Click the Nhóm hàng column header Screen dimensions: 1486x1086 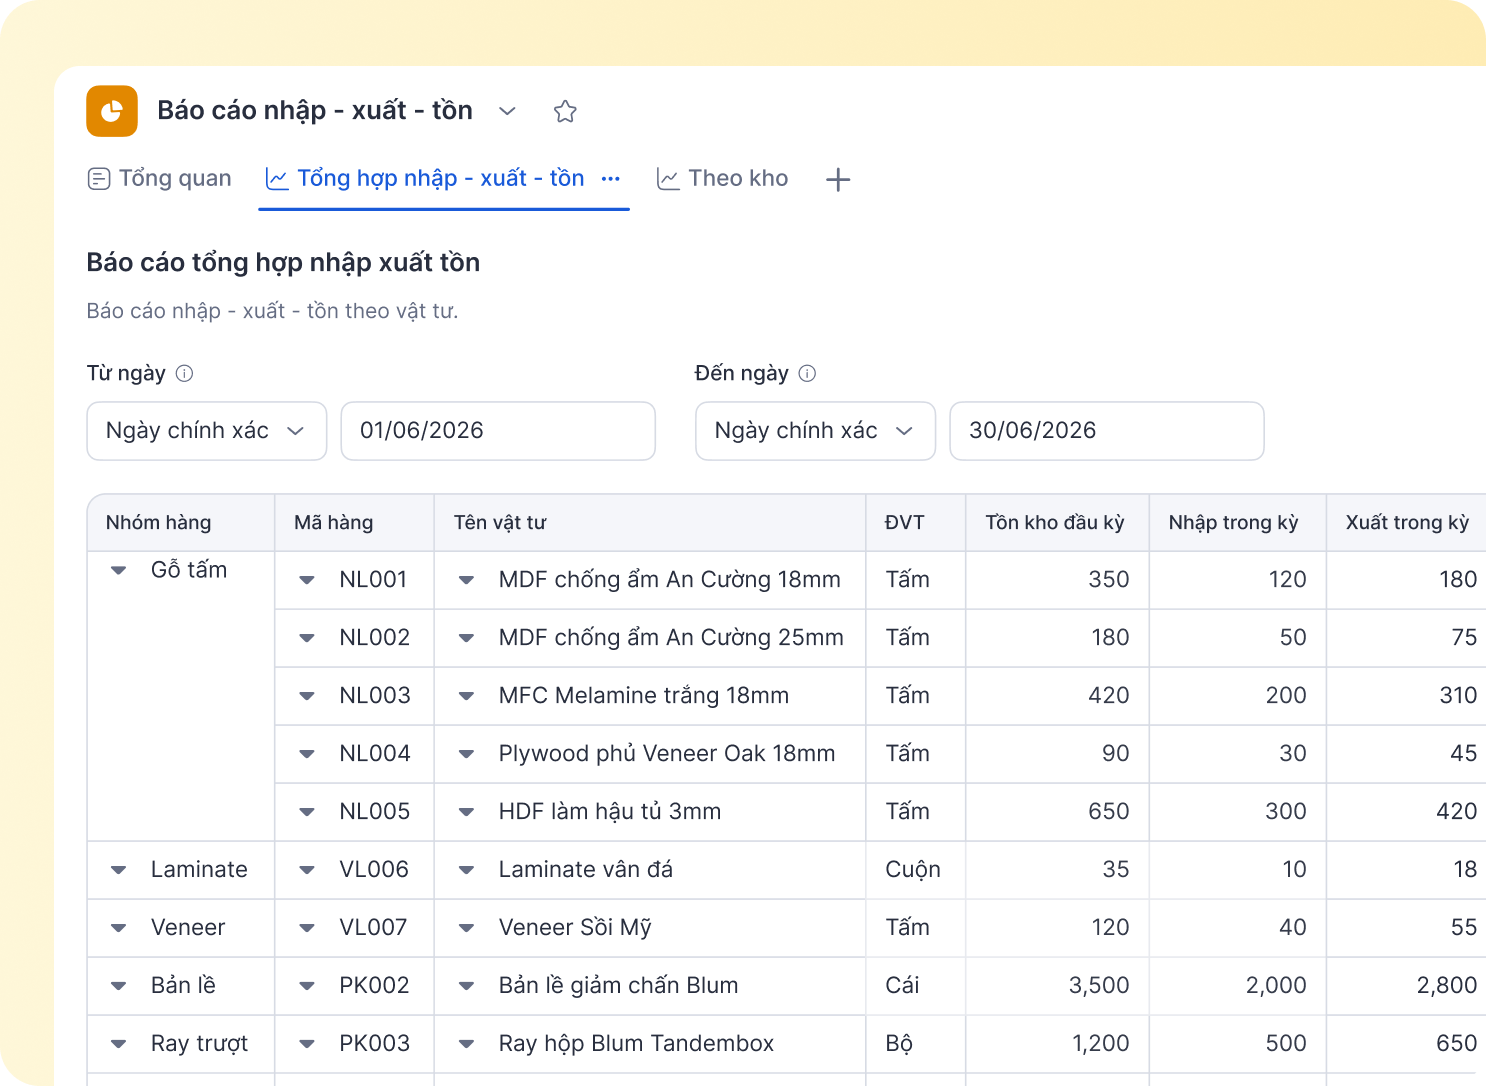tap(181, 523)
